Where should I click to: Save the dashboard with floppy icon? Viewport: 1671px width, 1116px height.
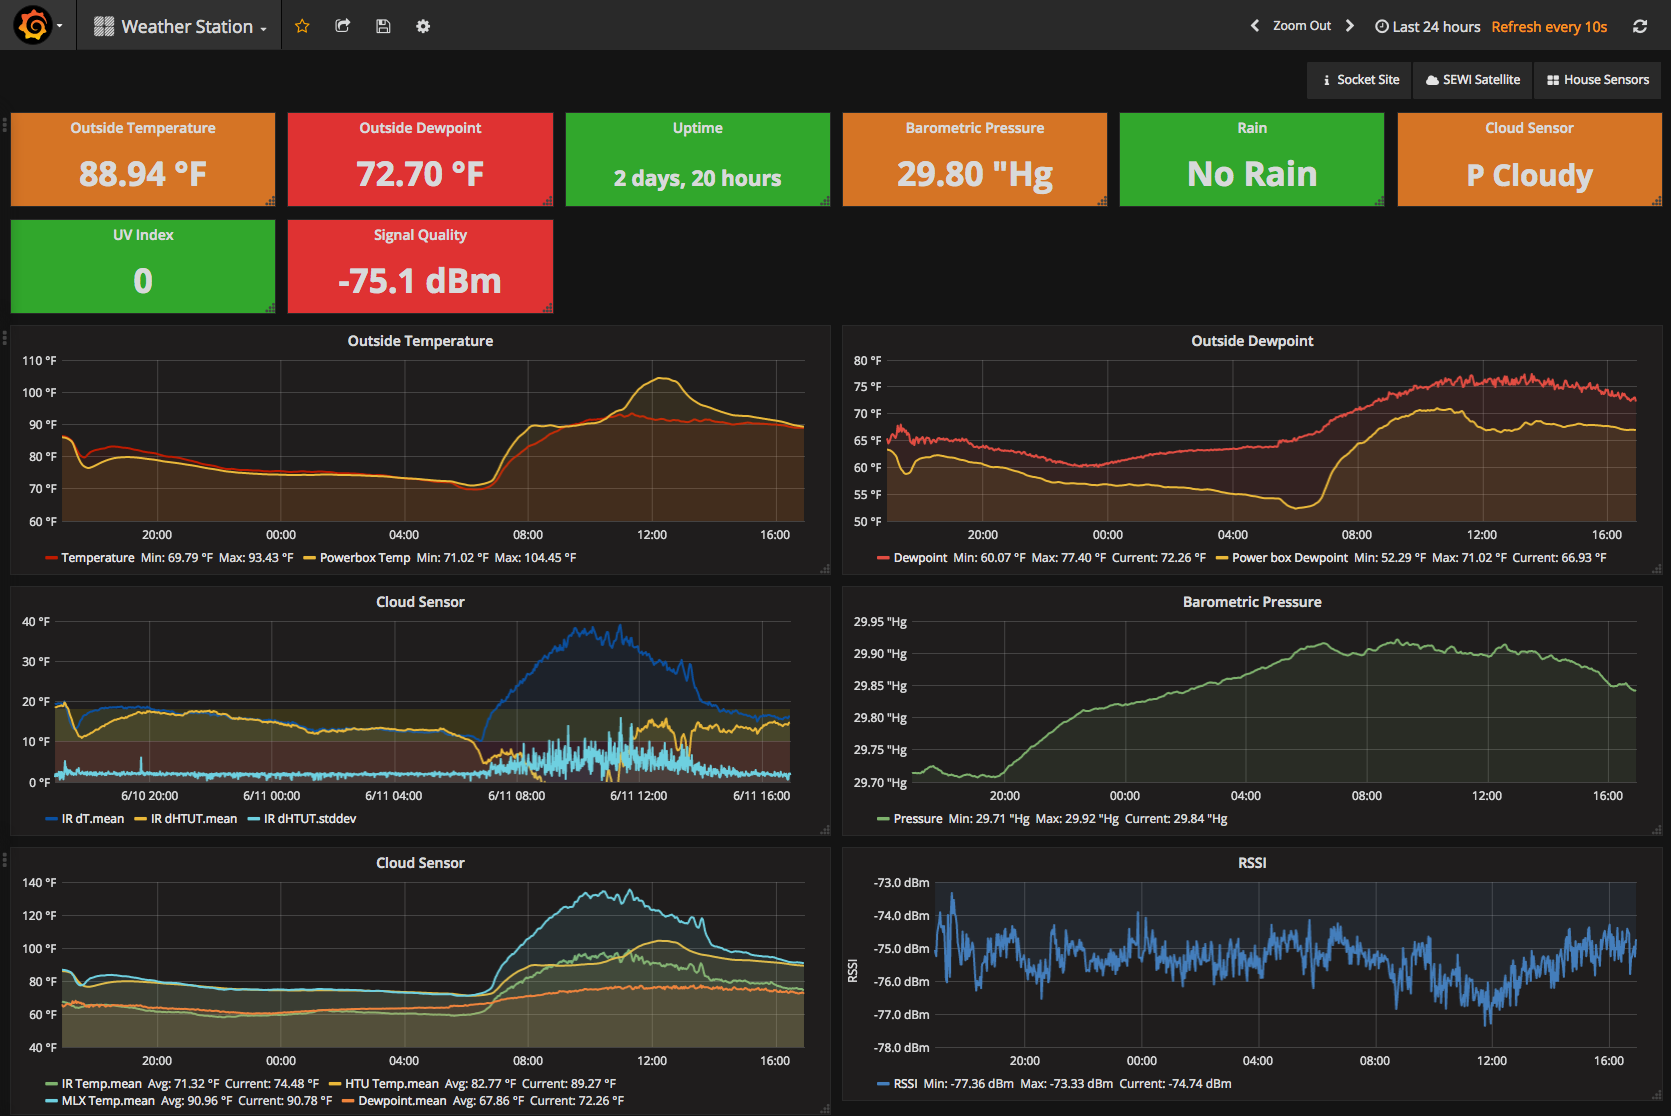point(383,26)
